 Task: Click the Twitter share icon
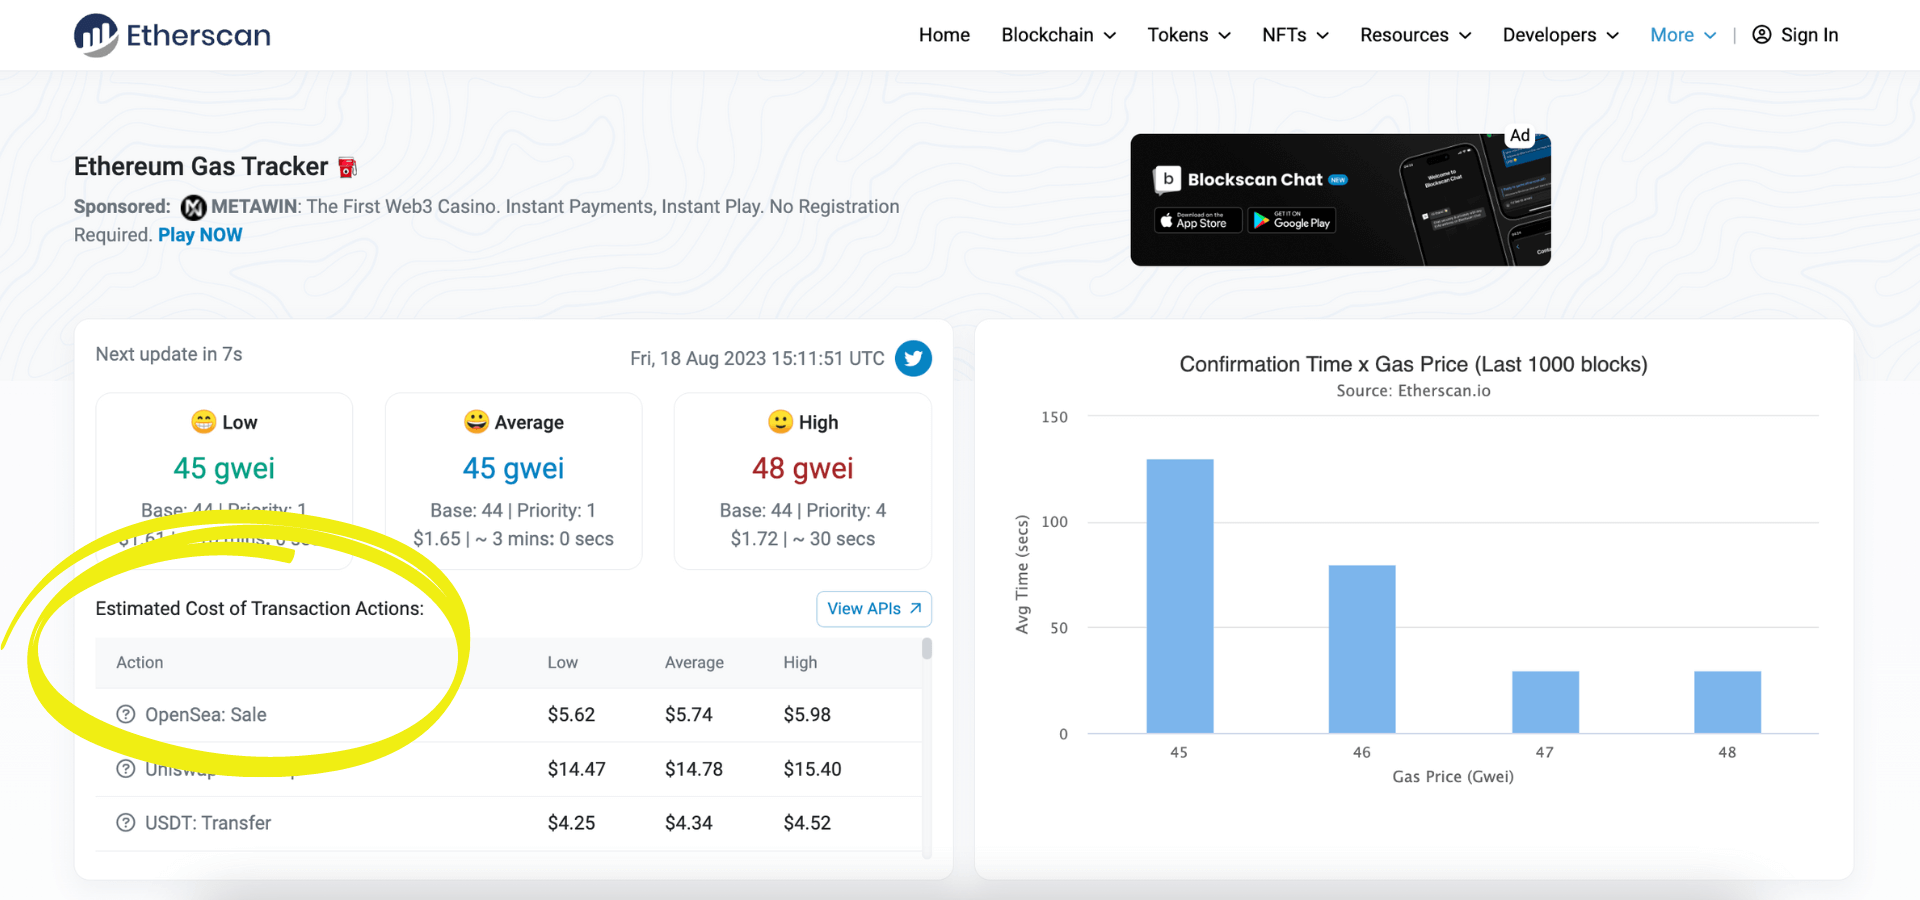912,358
